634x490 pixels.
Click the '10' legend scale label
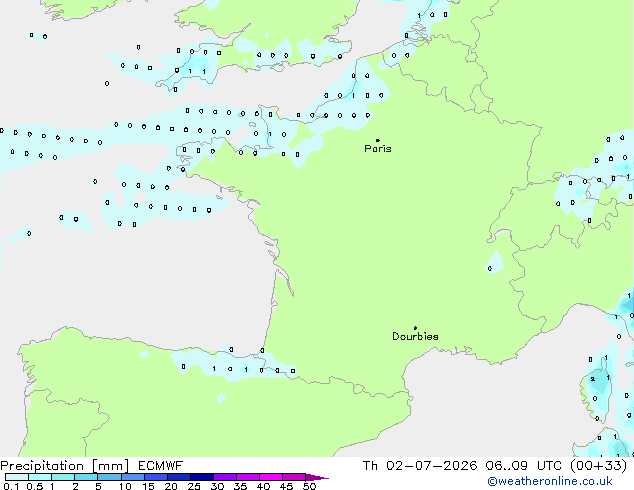(x=125, y=486)
